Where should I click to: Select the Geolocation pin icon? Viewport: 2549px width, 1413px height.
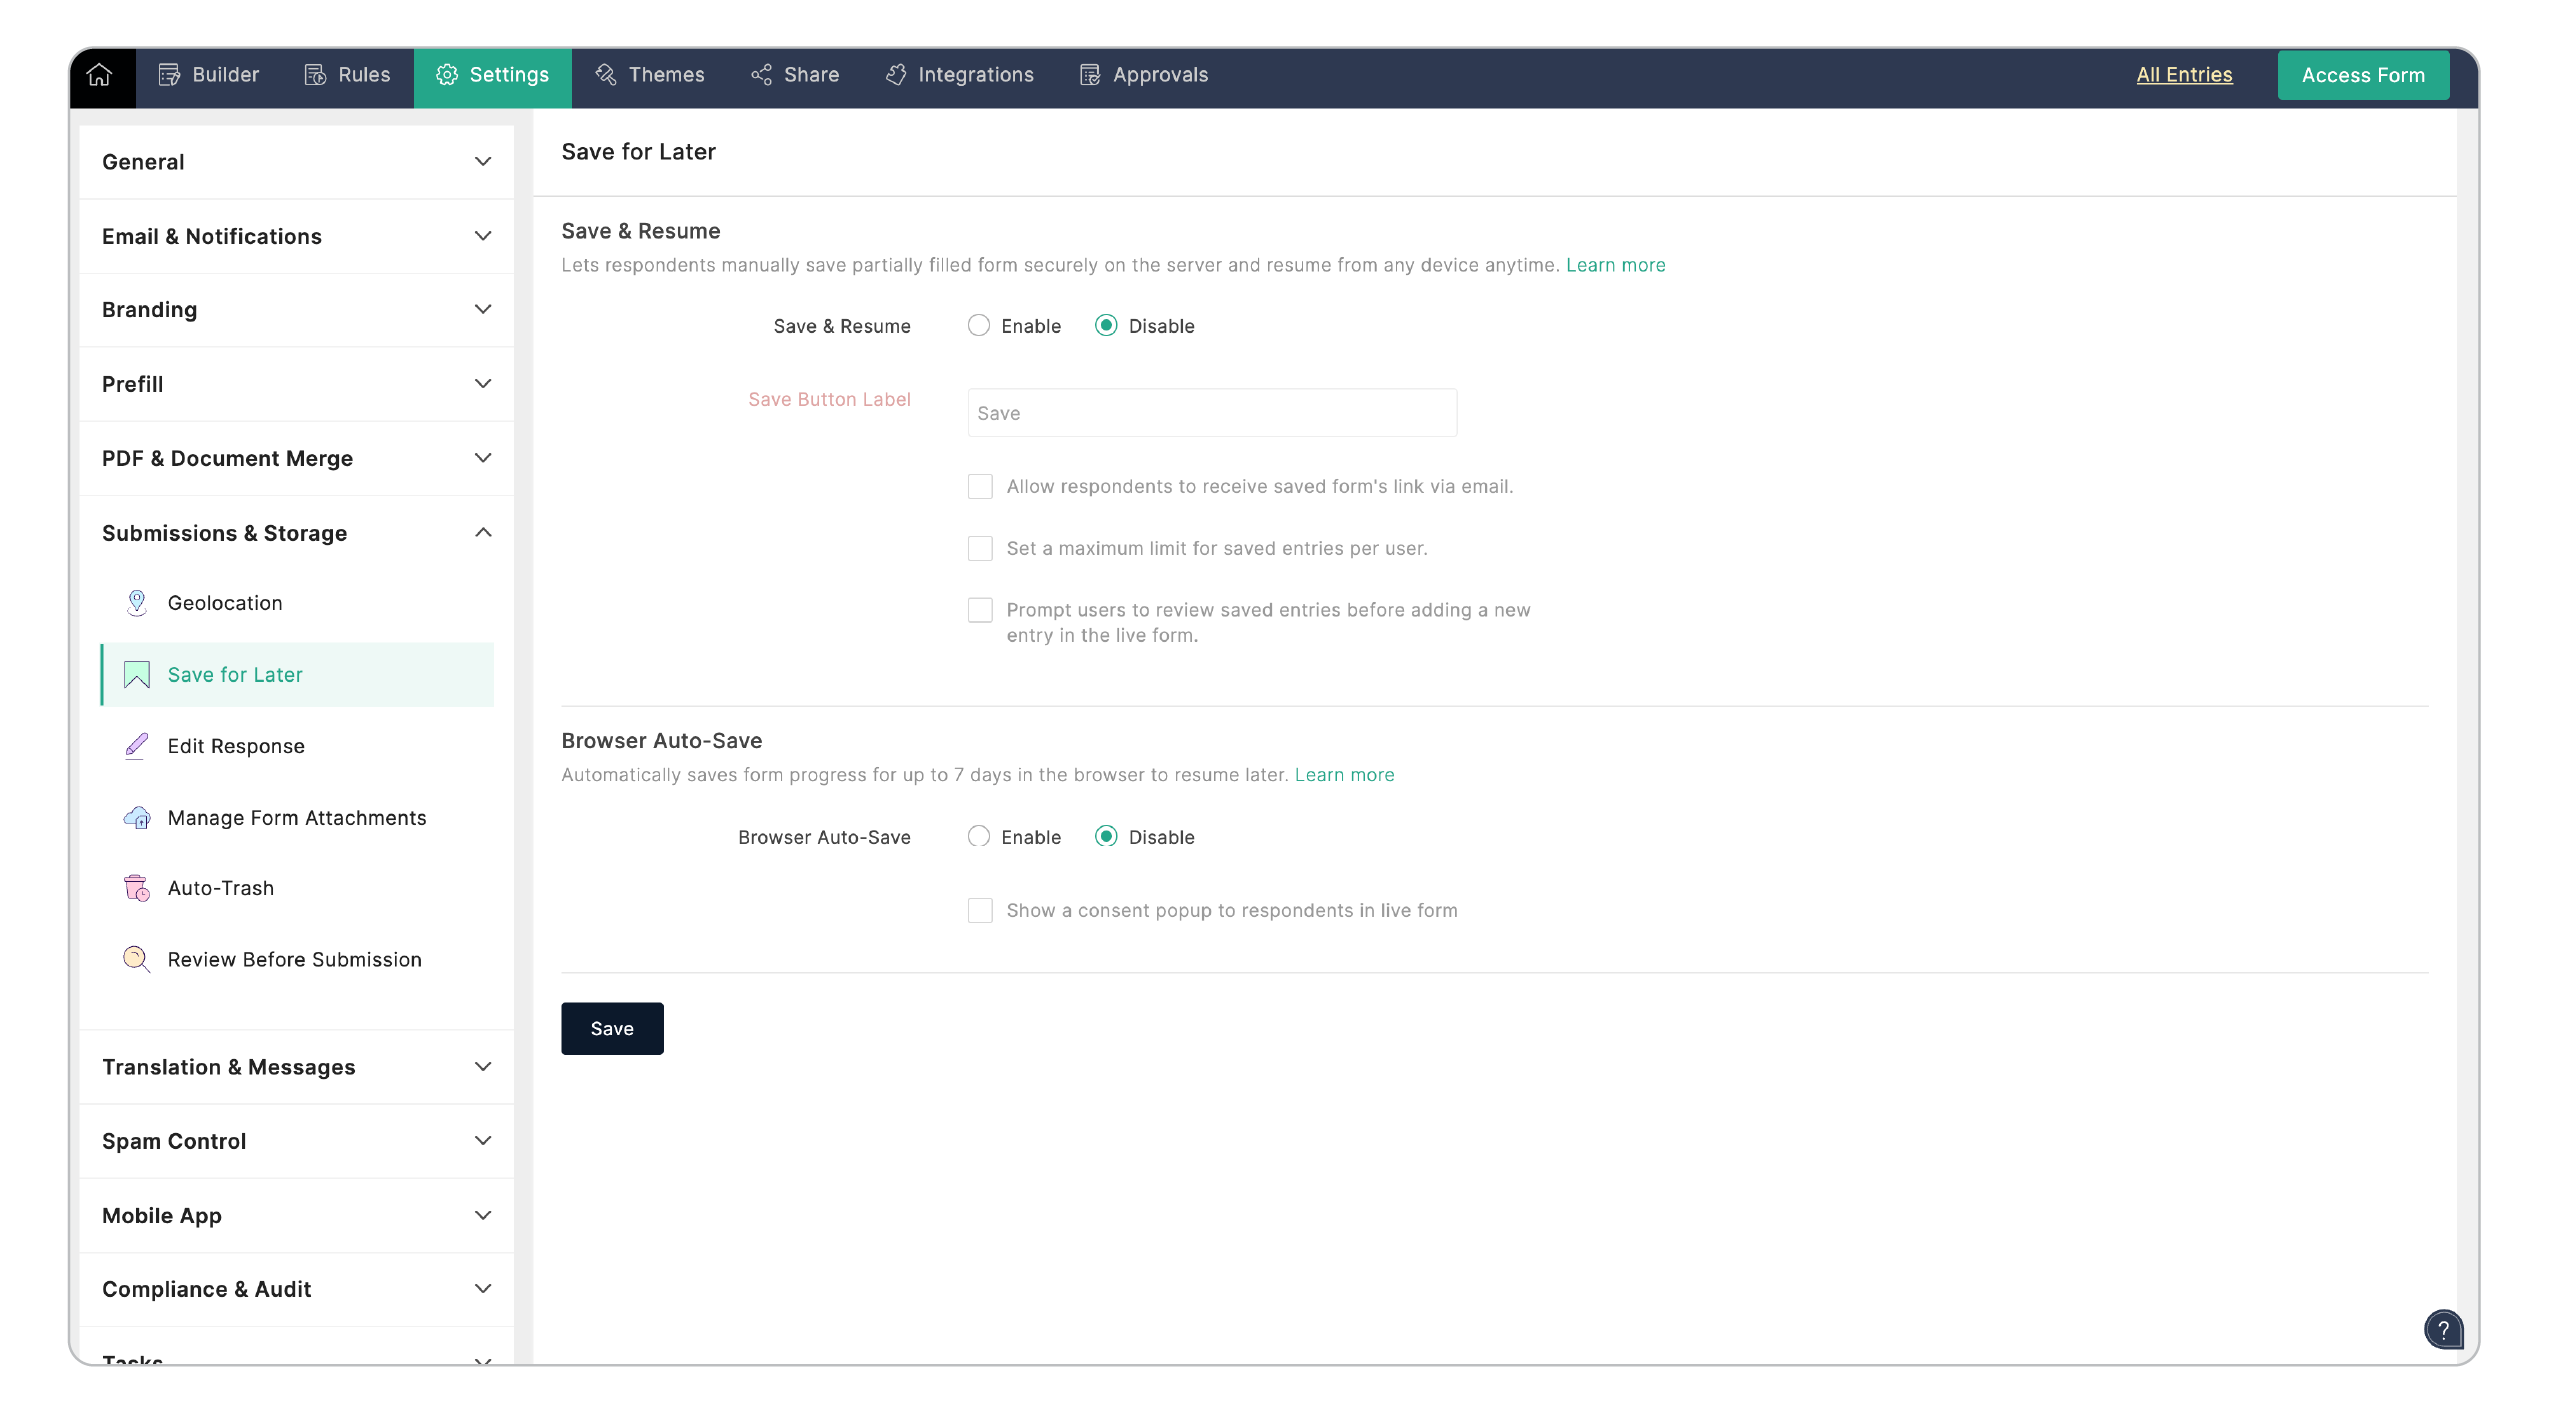click(x=136, y=602)
